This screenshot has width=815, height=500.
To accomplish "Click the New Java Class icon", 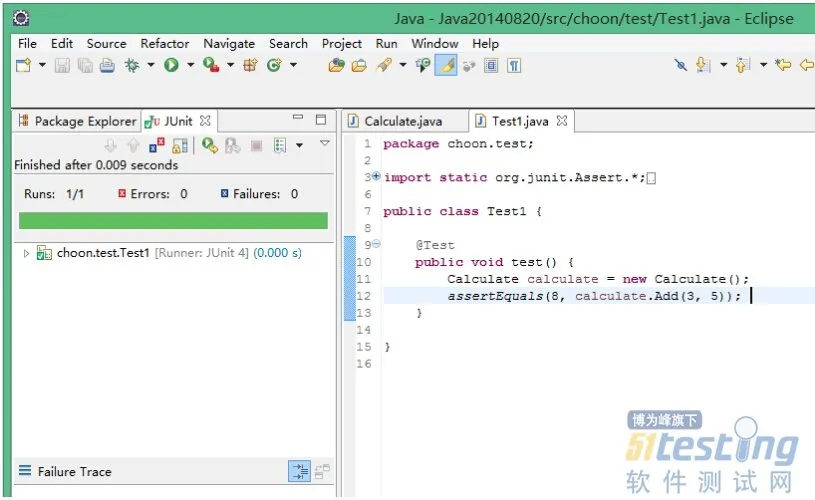I will tap(274, 65).
